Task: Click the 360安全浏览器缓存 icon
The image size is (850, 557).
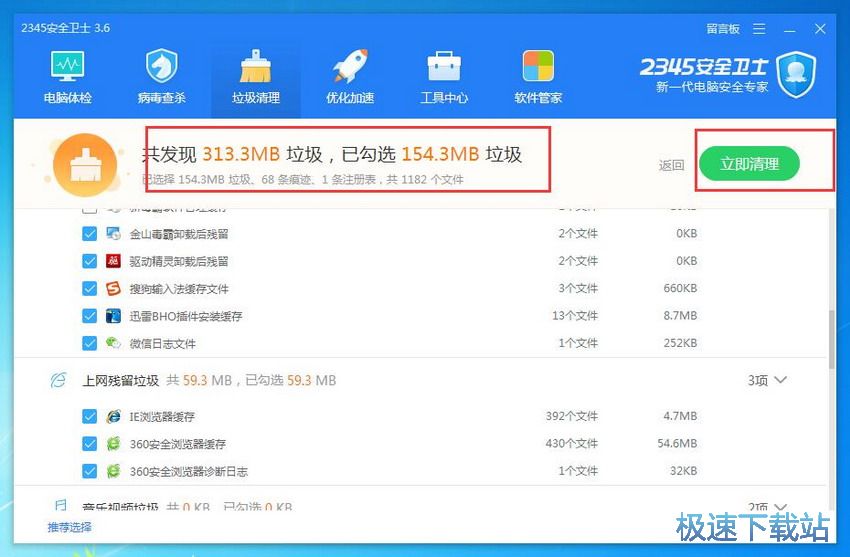Action: click(113, 444)
